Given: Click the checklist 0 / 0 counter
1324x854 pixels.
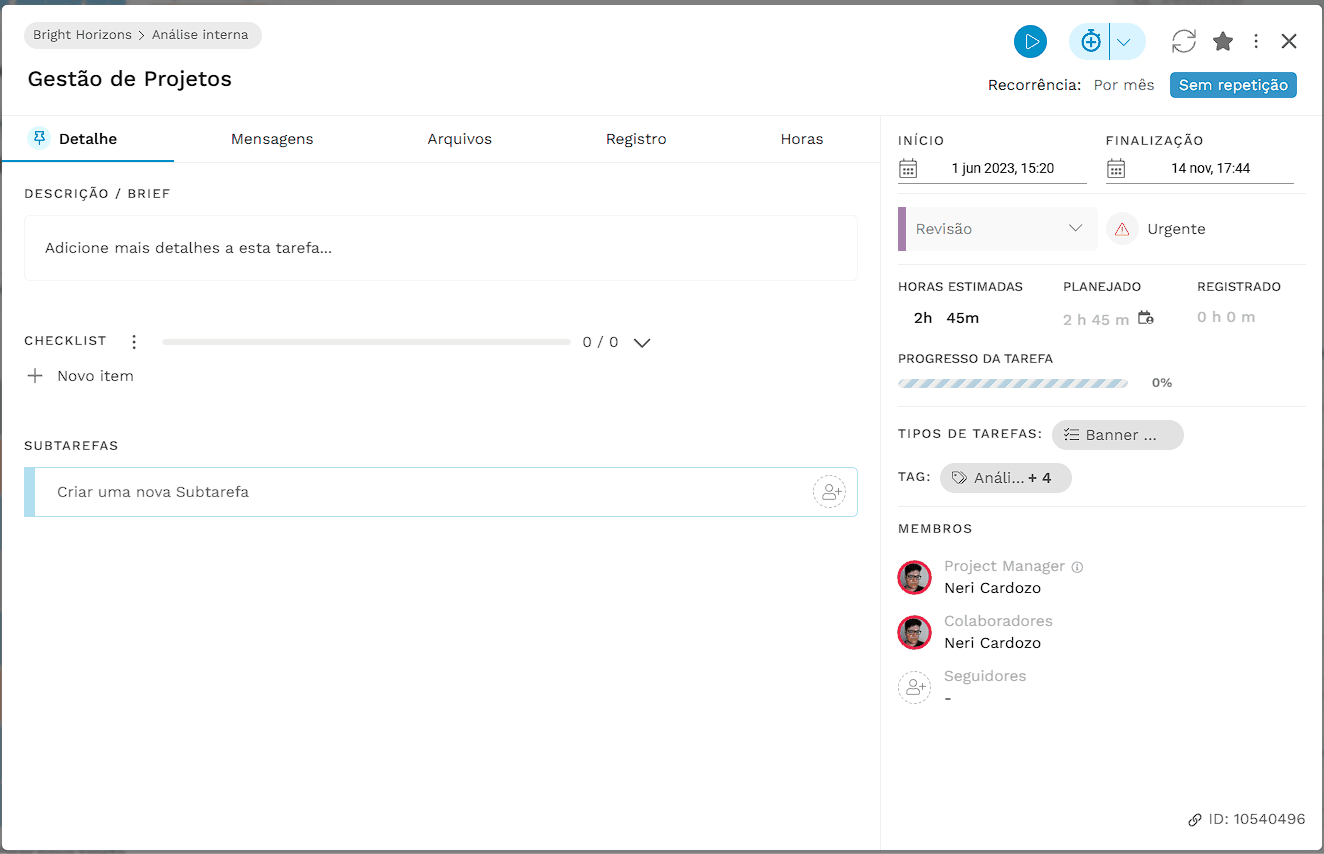Looking at the screenshot, I should tap(600, 342).
